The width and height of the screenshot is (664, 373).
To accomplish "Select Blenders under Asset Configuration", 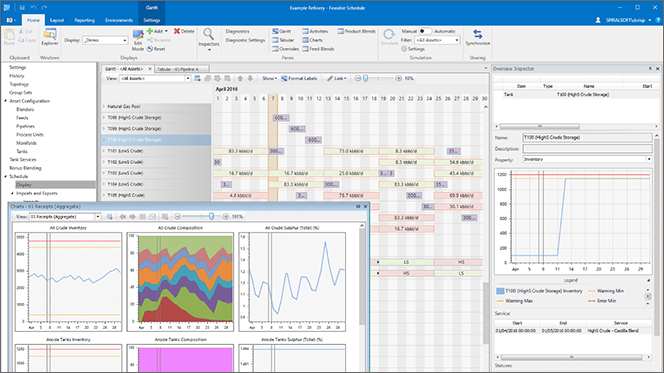I will [25, 110].
